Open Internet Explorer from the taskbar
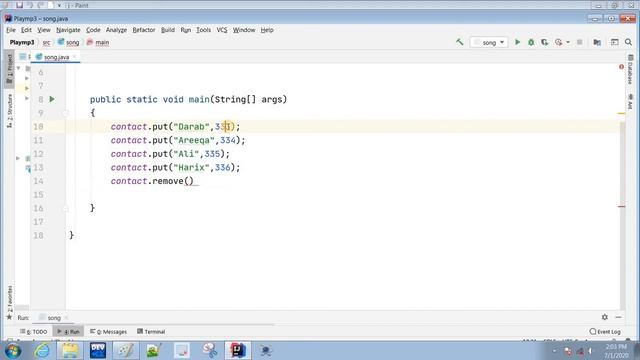This screenshot has height=360, width=640. pos(42,351)
